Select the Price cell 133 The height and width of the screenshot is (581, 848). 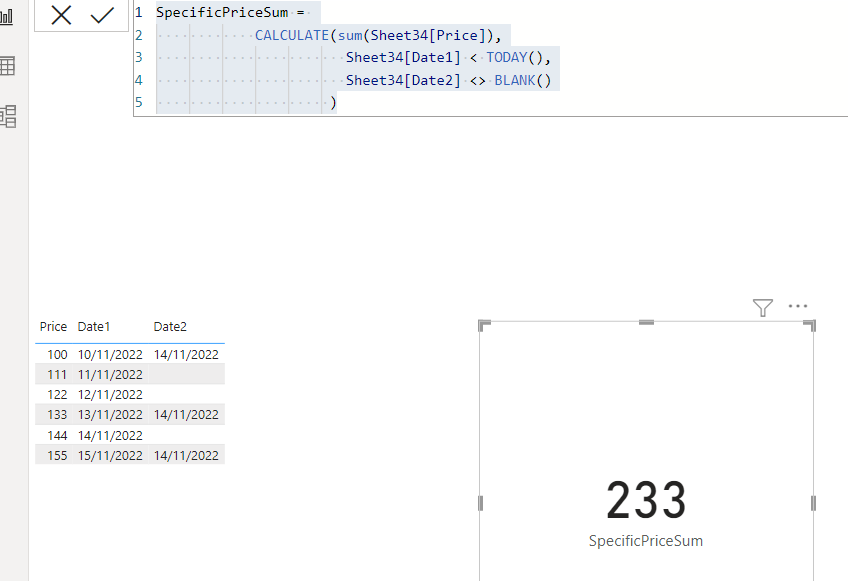(57, 415)
